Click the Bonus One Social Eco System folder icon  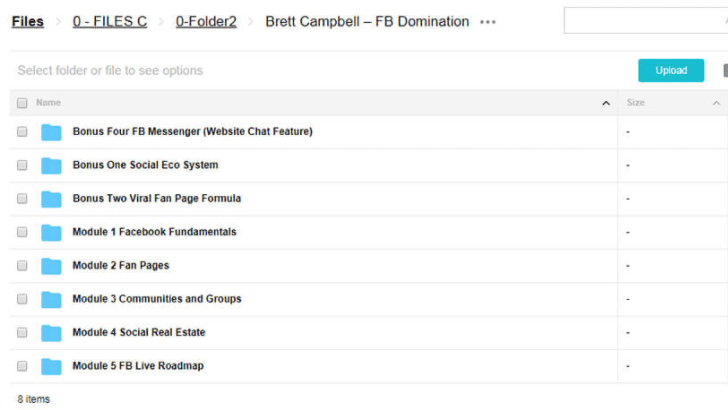click(51, 165)
